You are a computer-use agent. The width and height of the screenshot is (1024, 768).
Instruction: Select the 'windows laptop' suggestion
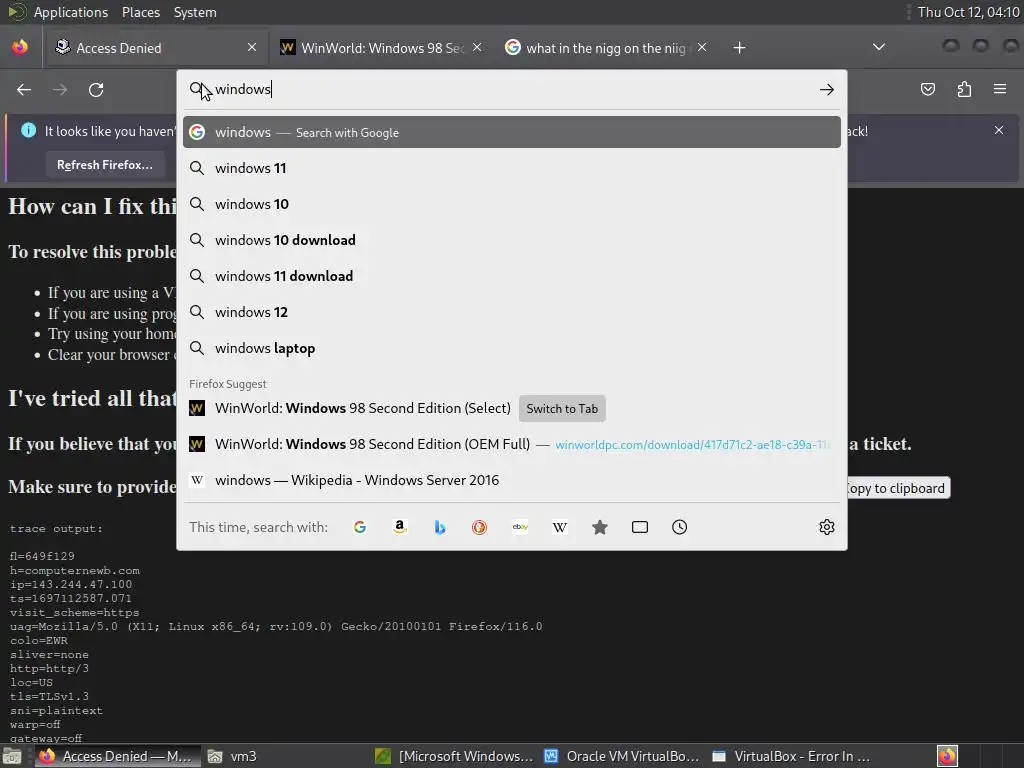pos(512,347)
